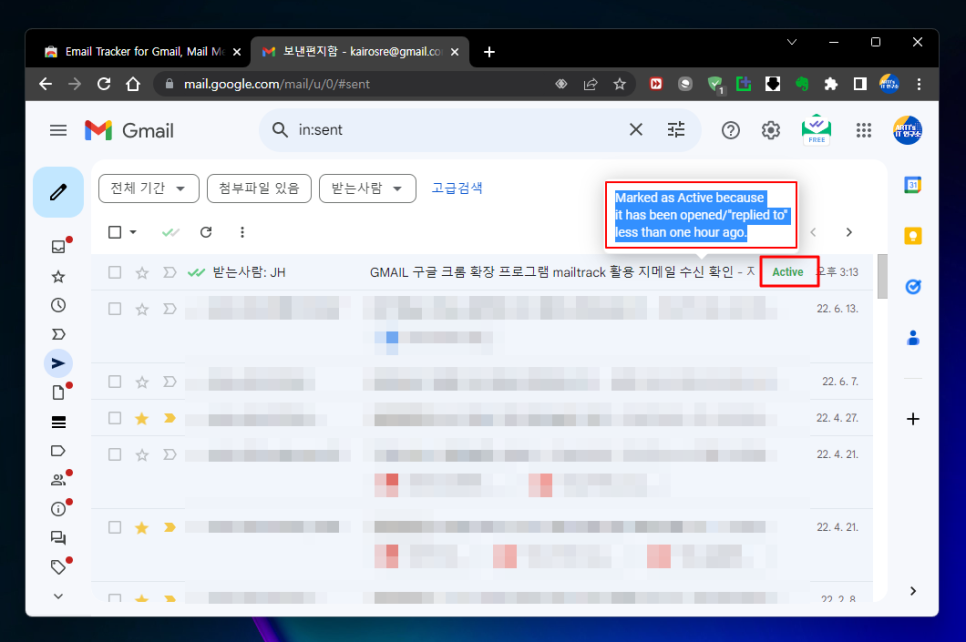966x642 pixels.
Task: Mark the JH email as important
Action: (x=169, y=272)
